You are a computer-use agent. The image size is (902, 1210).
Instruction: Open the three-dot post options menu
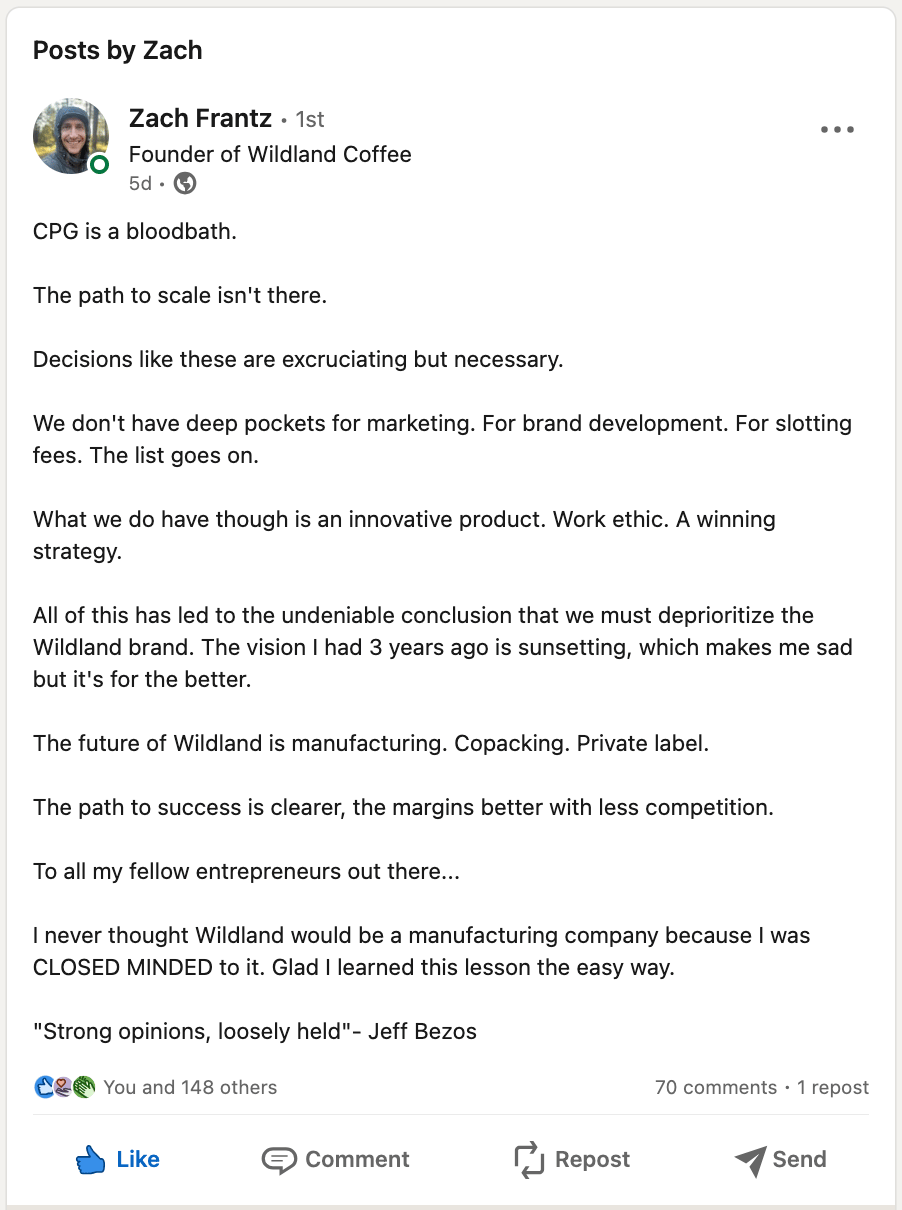point(837,129)
